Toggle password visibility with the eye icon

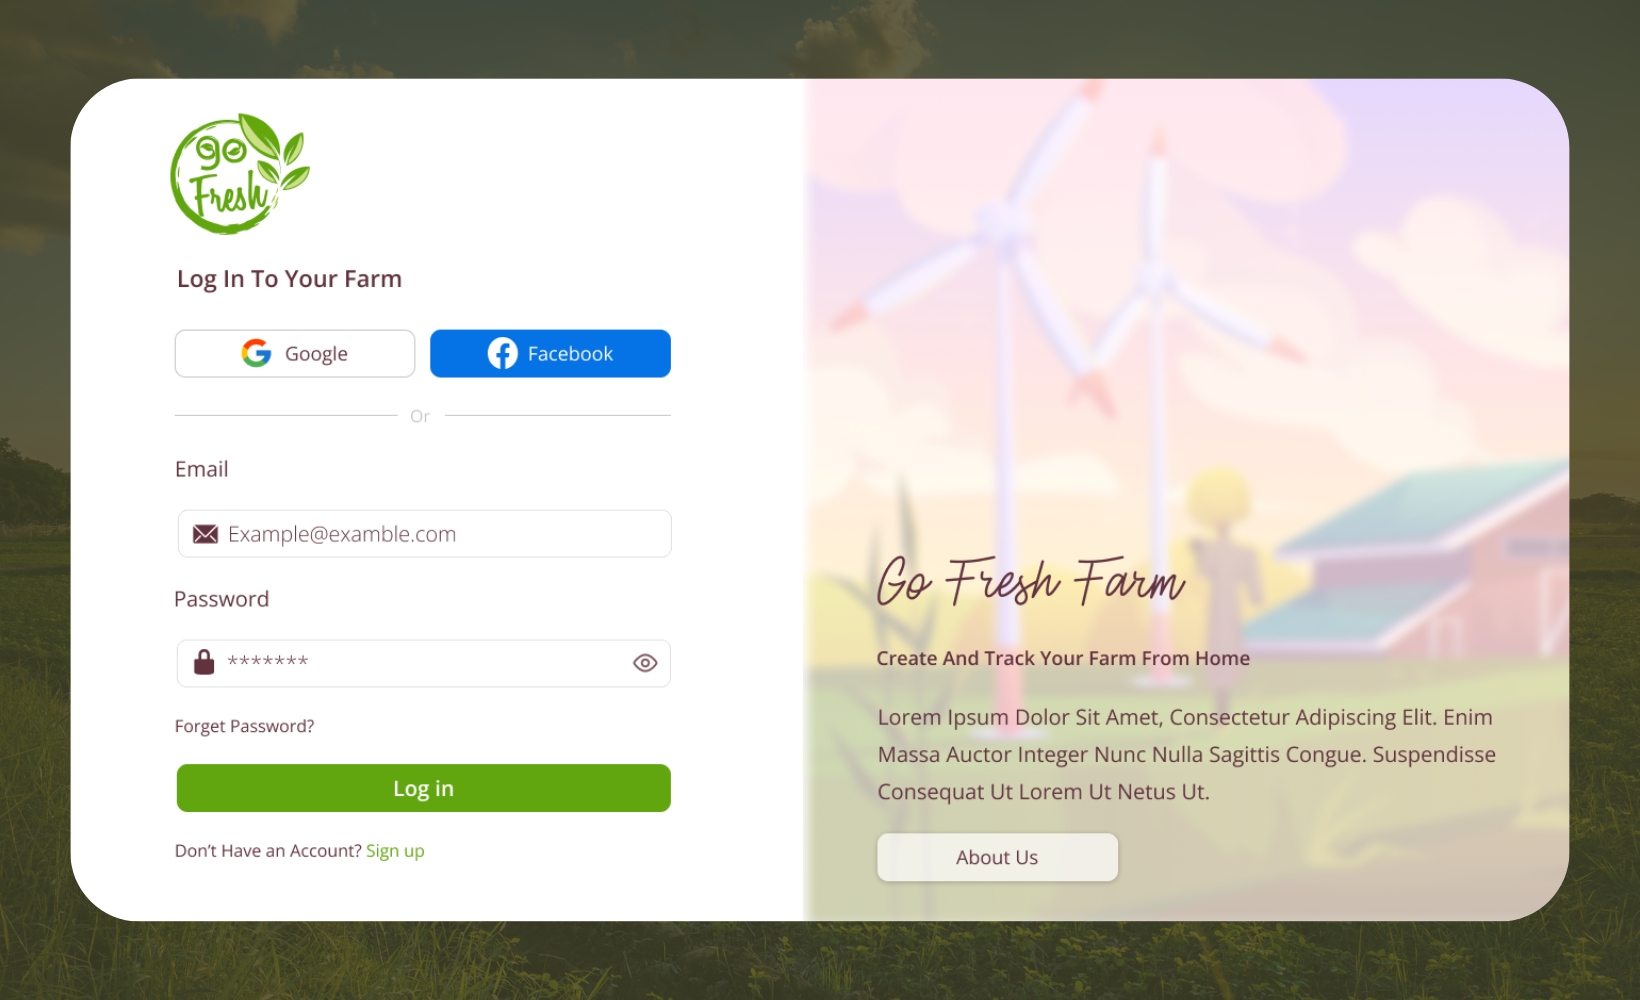click(x=645, y=663)
